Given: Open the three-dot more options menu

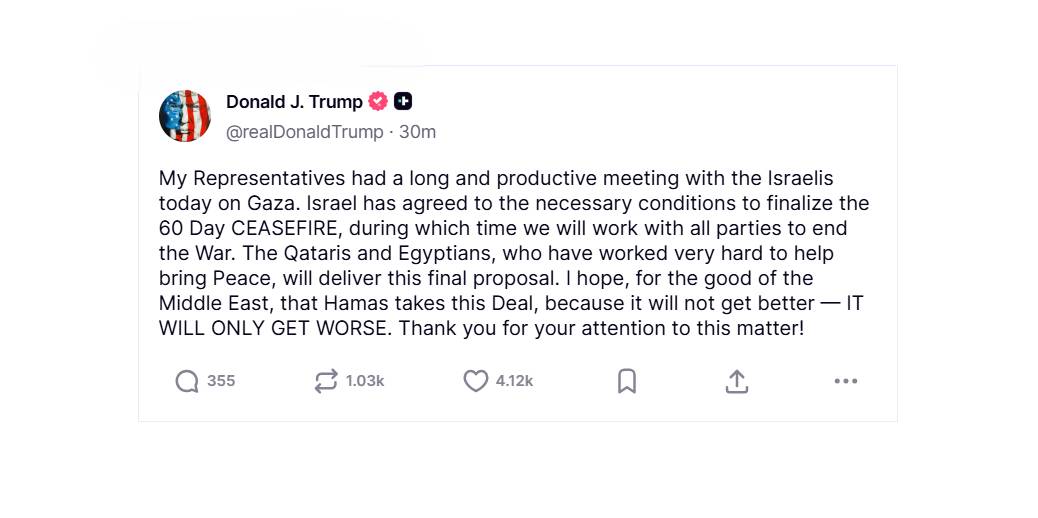Looking at the screenshot, I should point(845,381).
